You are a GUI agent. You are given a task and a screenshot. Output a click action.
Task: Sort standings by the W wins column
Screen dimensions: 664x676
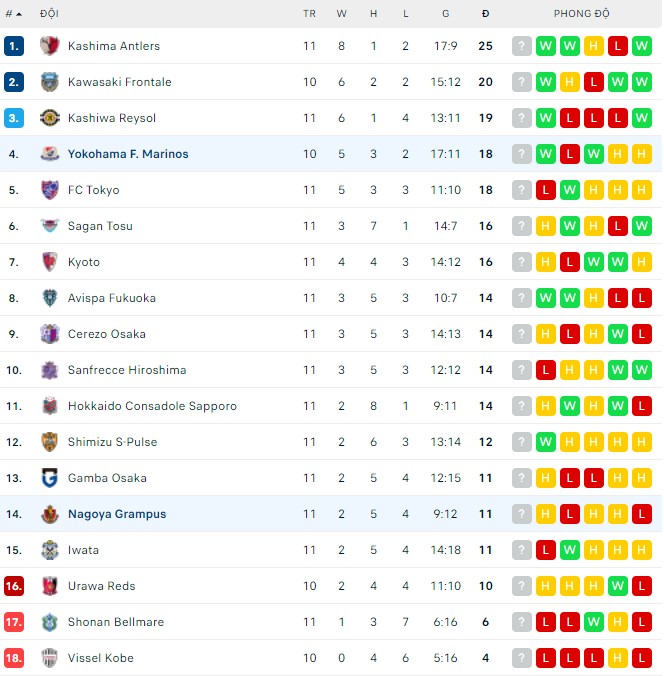(341, 14)
